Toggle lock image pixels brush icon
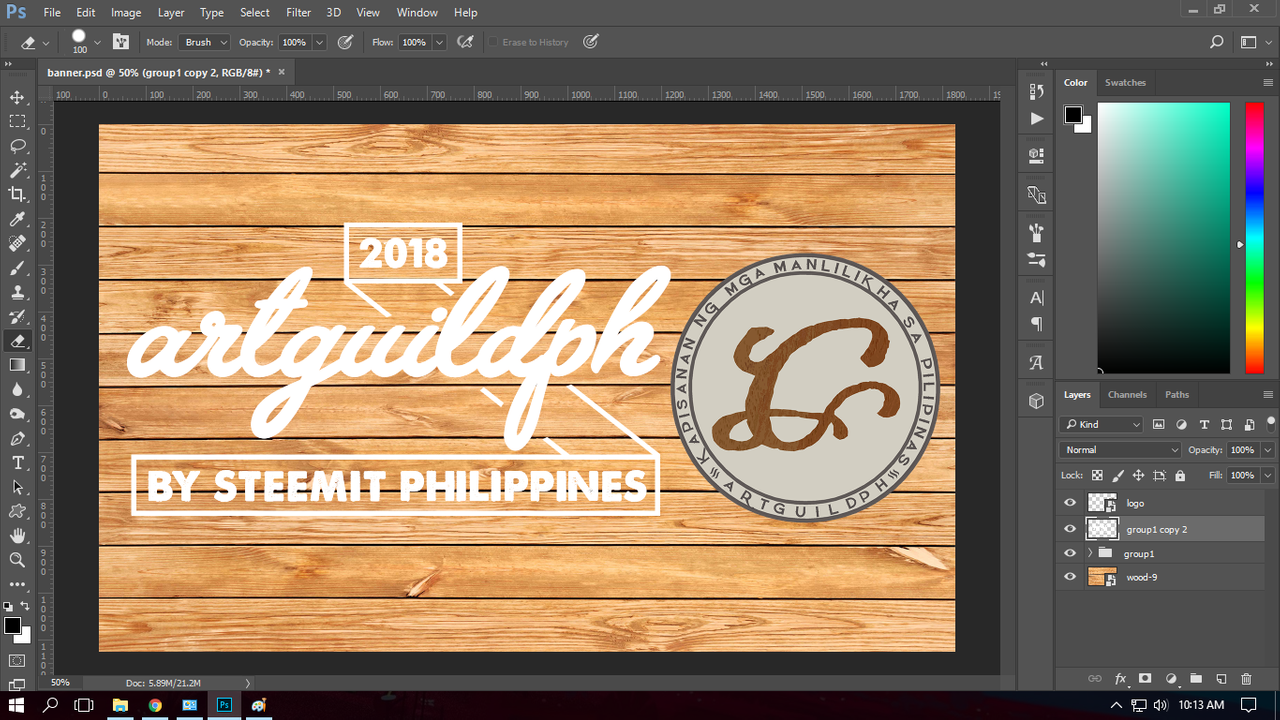The height and width of the screenshot is (720, 1280). (1118, 476)
